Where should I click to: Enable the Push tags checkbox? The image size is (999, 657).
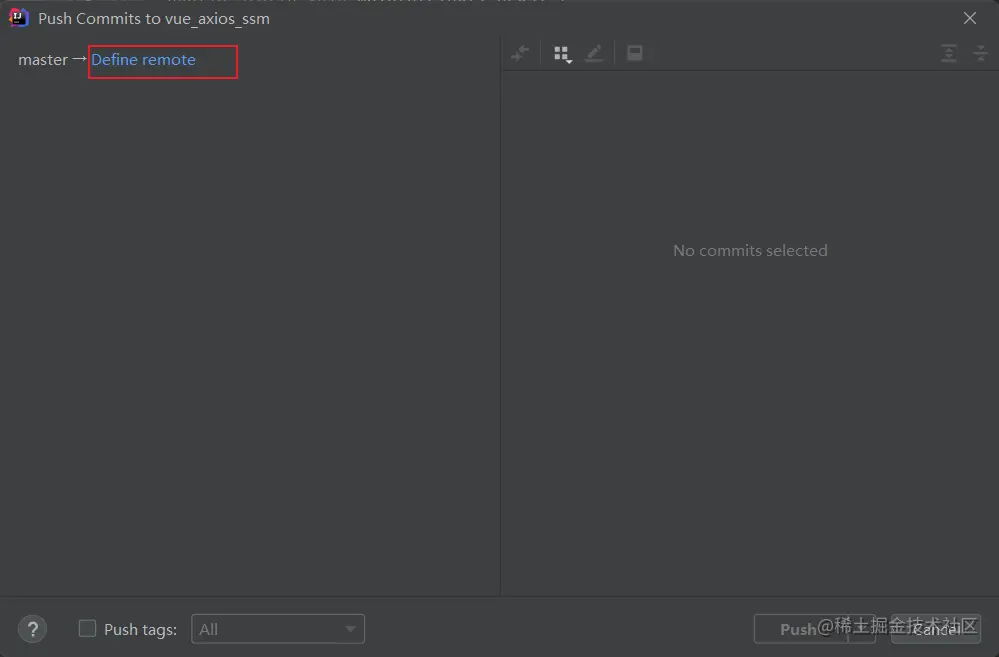87,628
